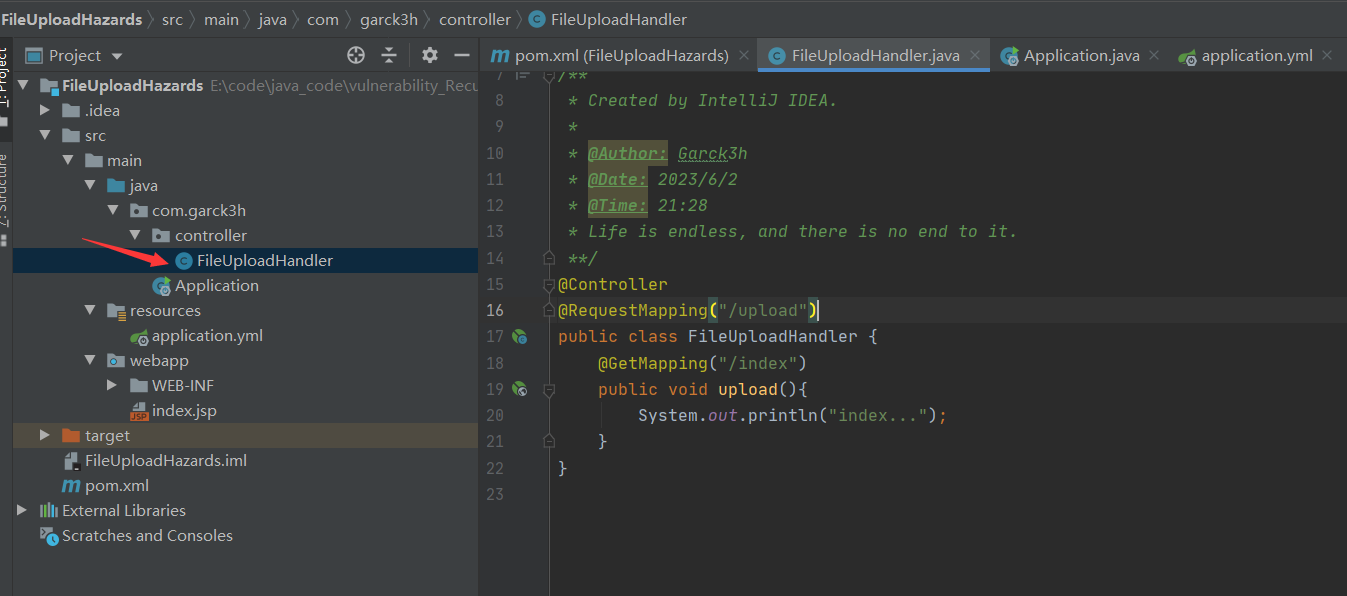
Task: Select FileUploadHazards.iml file
Action: [x=166, y=460]
